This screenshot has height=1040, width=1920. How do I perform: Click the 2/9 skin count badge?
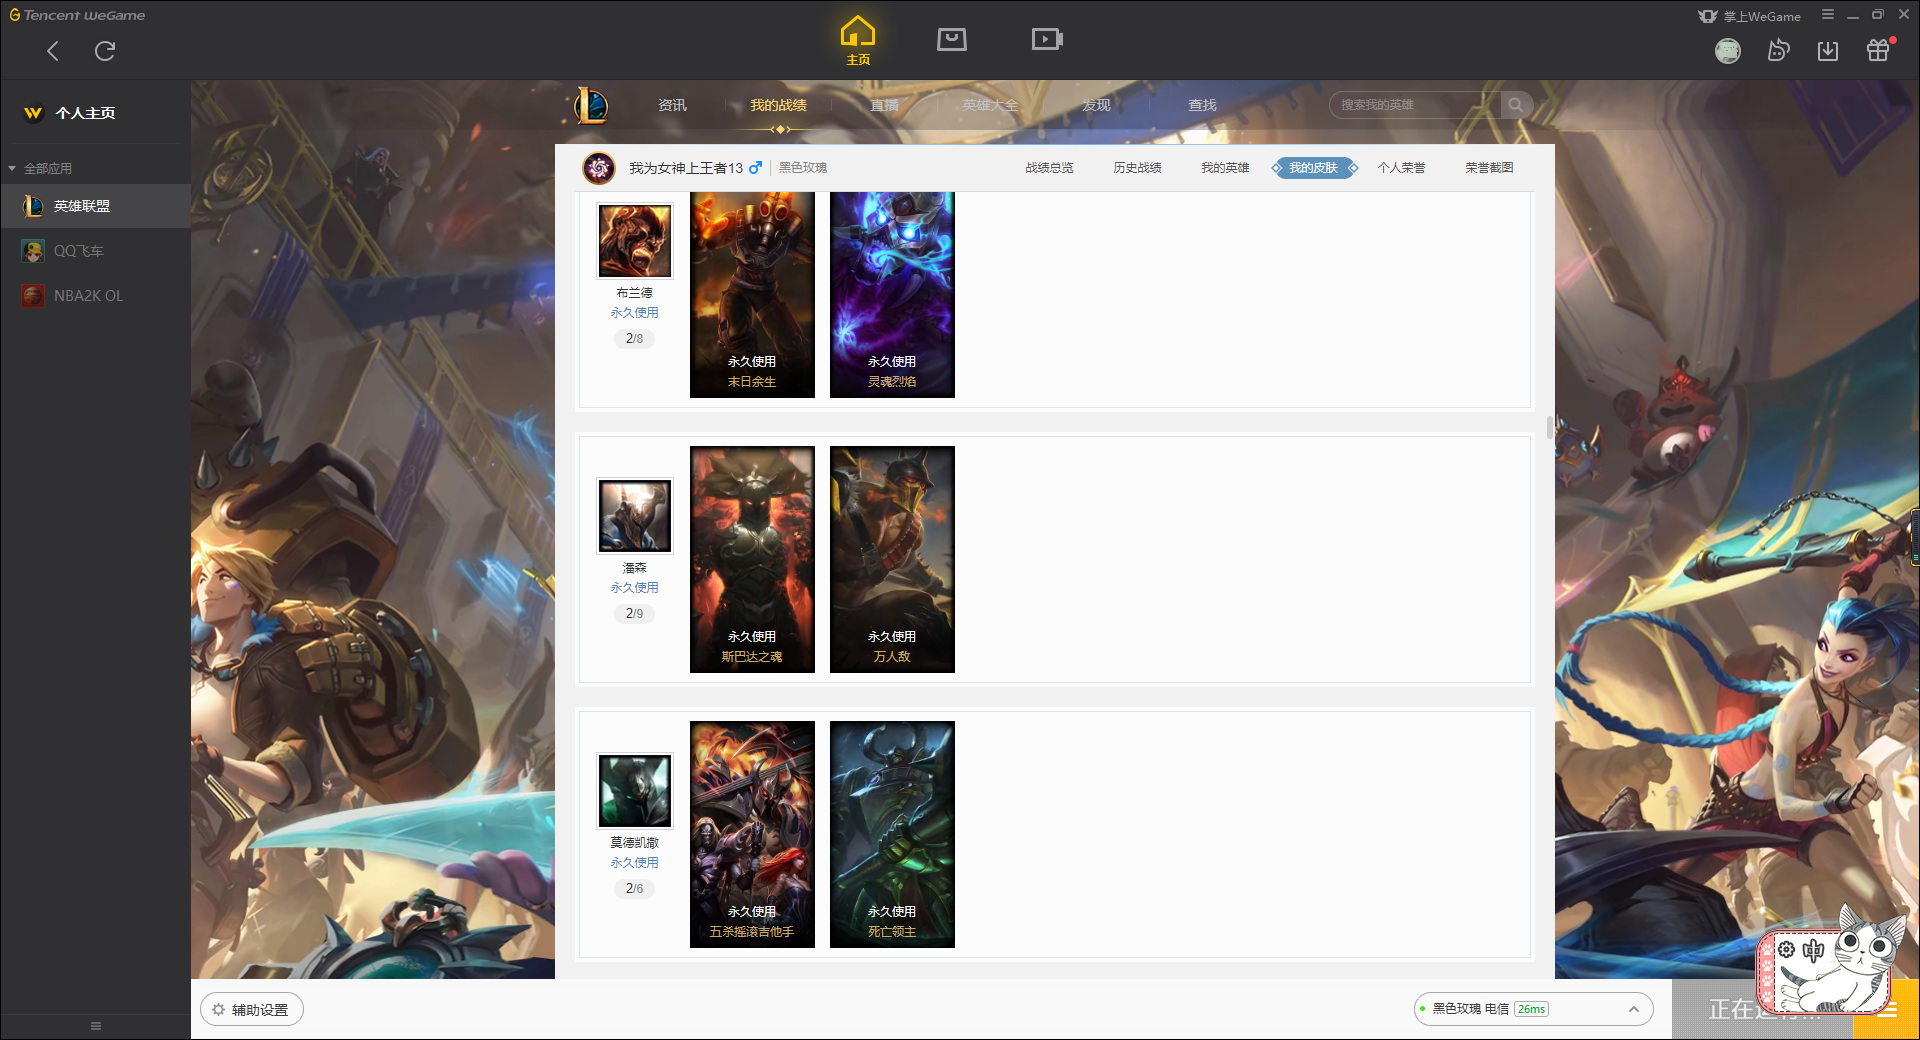[635, 614]
